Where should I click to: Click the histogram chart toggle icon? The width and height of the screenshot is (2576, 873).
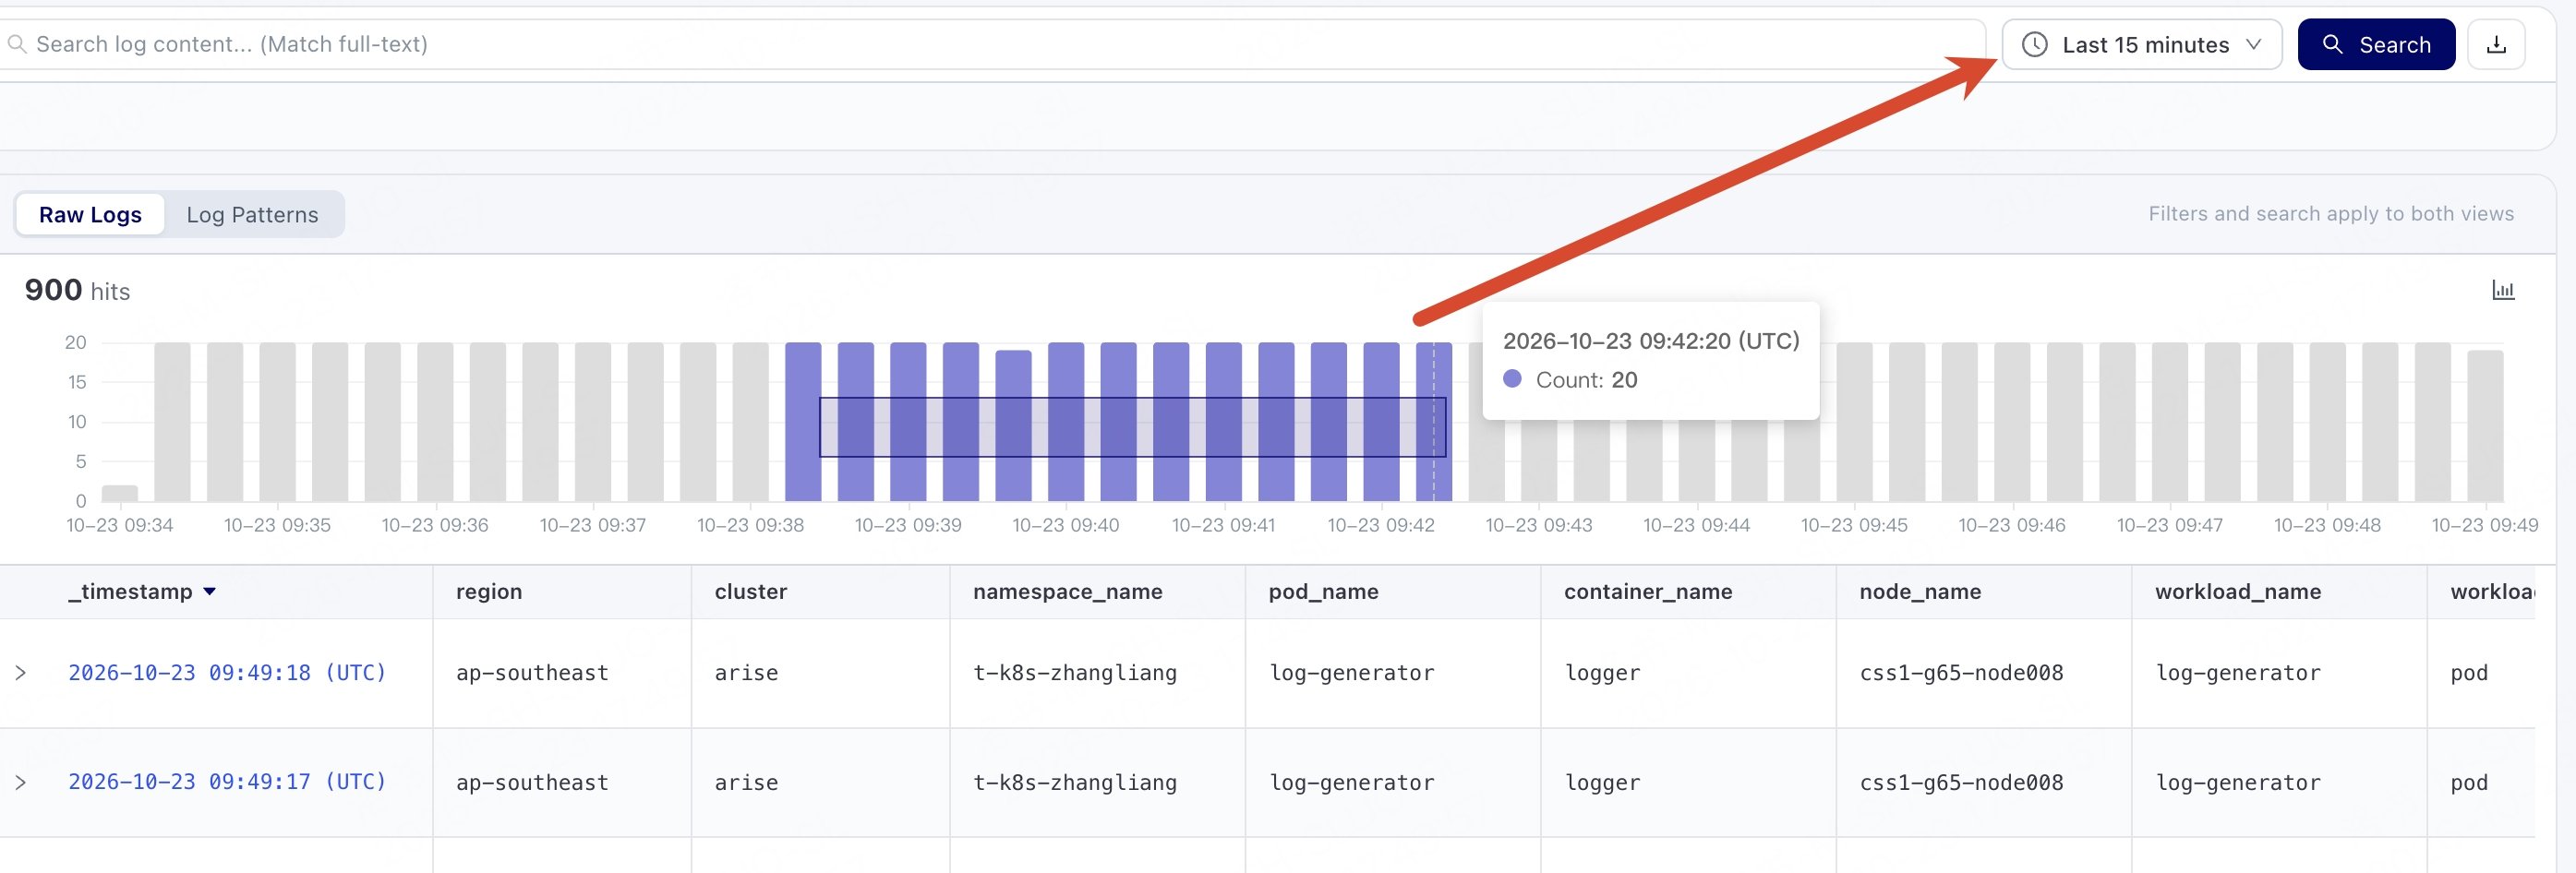point(2502,290)
